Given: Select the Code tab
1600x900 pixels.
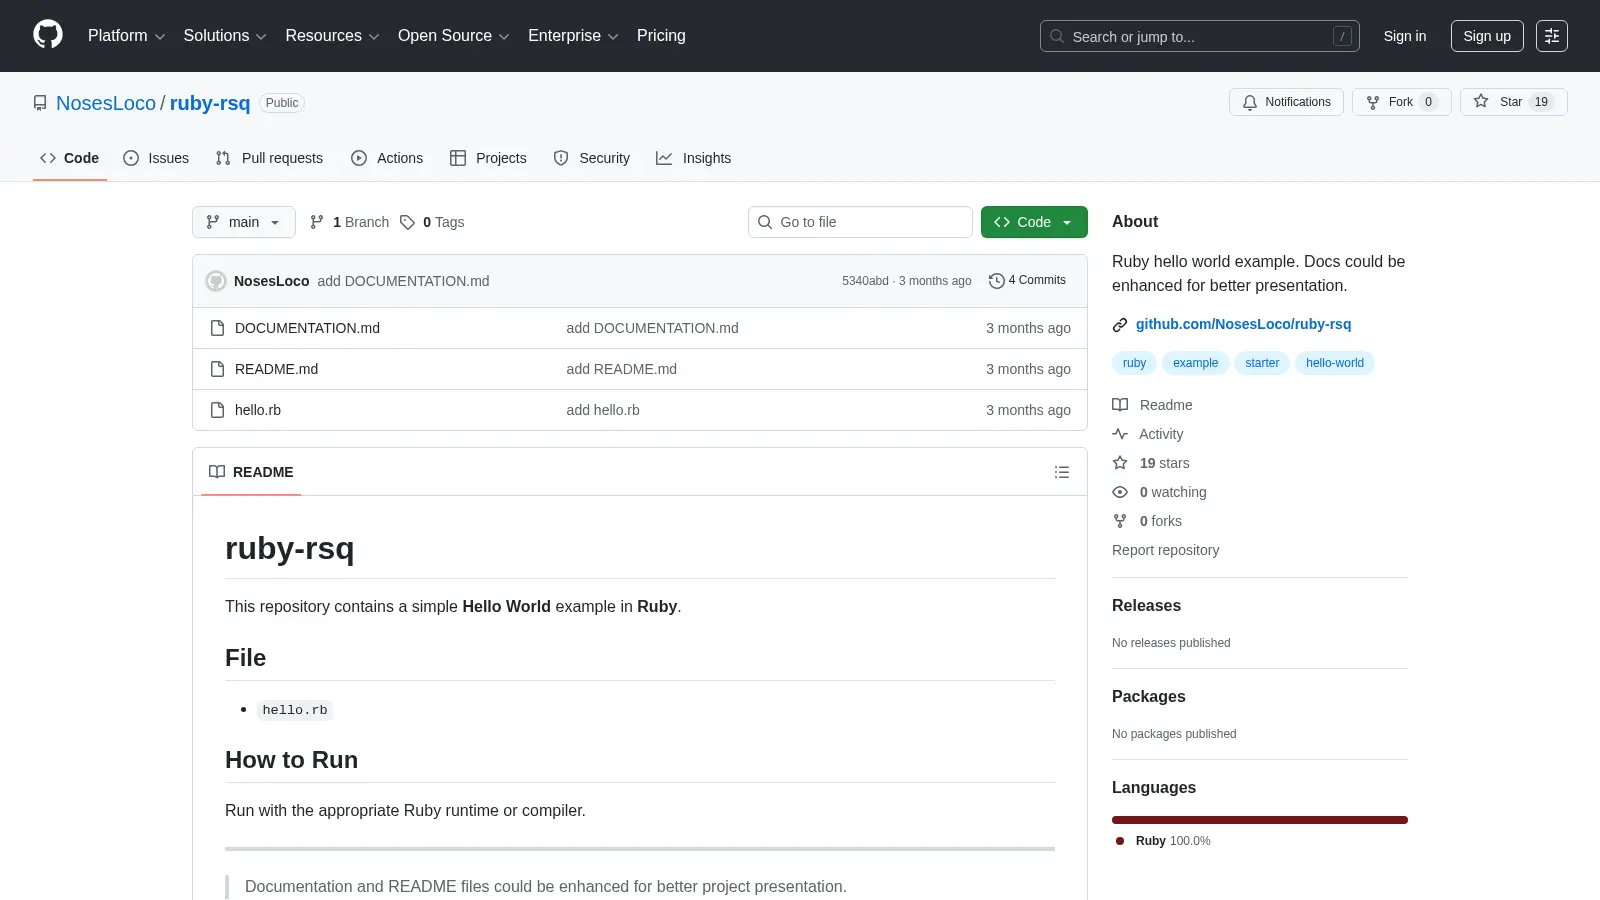Looking at the screenshot, I should point(69,158).
